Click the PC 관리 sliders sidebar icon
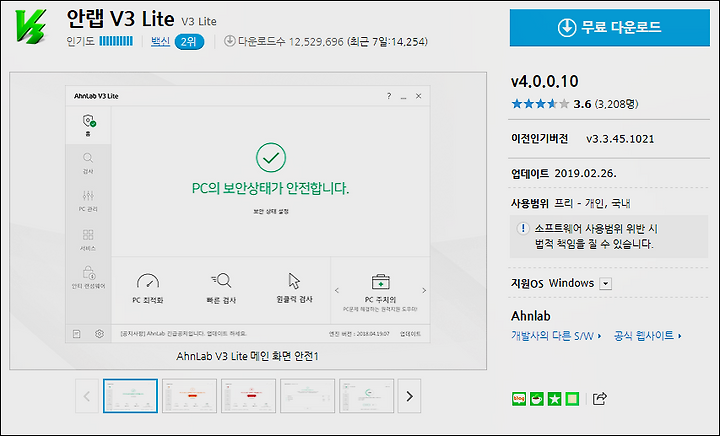The image size is (720, 436). coord(88,196)
